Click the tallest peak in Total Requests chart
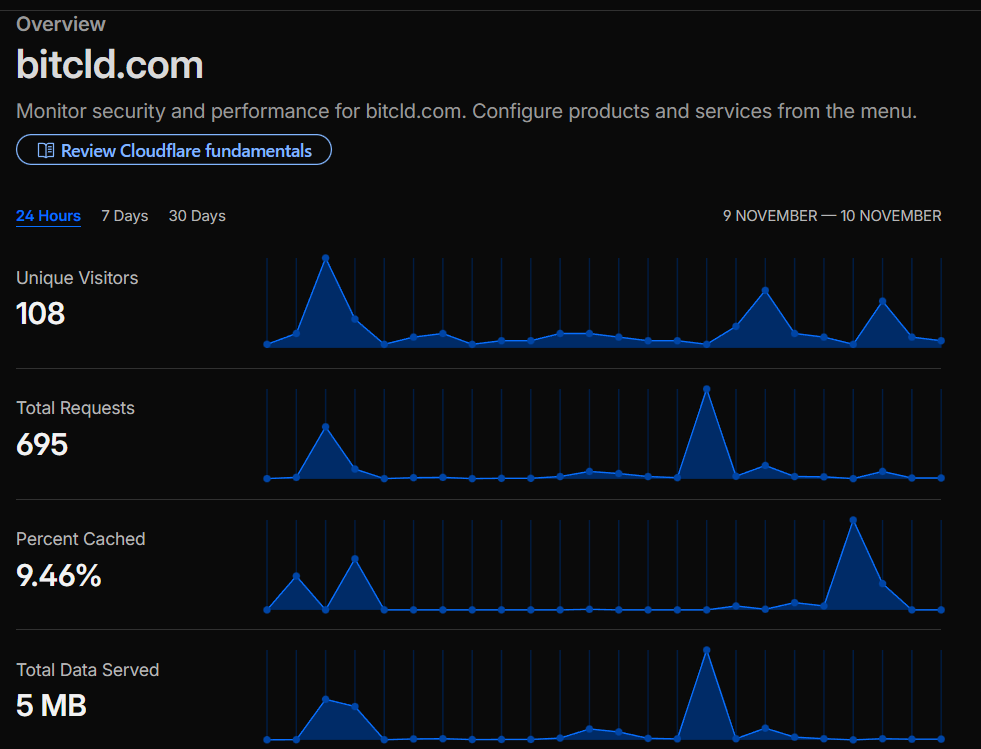Screen dimensions: 981x749 (707, 389)
